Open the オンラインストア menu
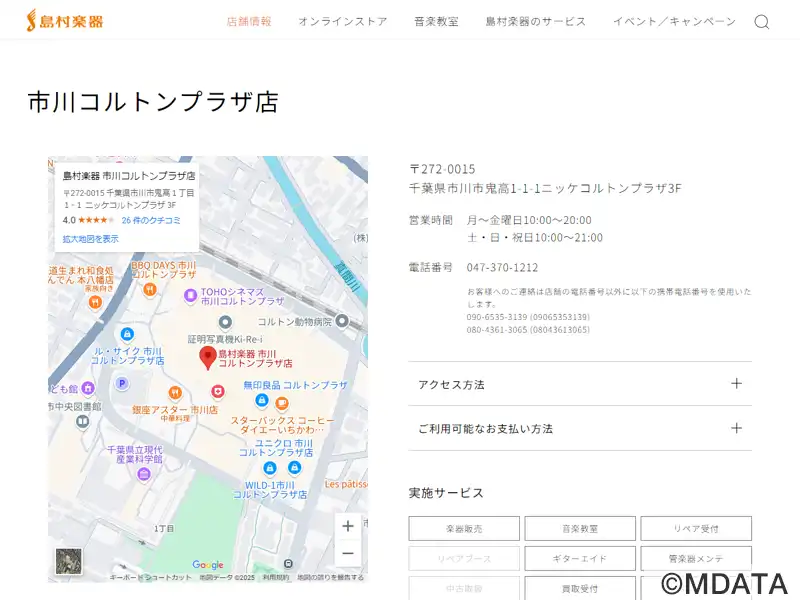Viewport: 800px width, 600px height. 343,21
